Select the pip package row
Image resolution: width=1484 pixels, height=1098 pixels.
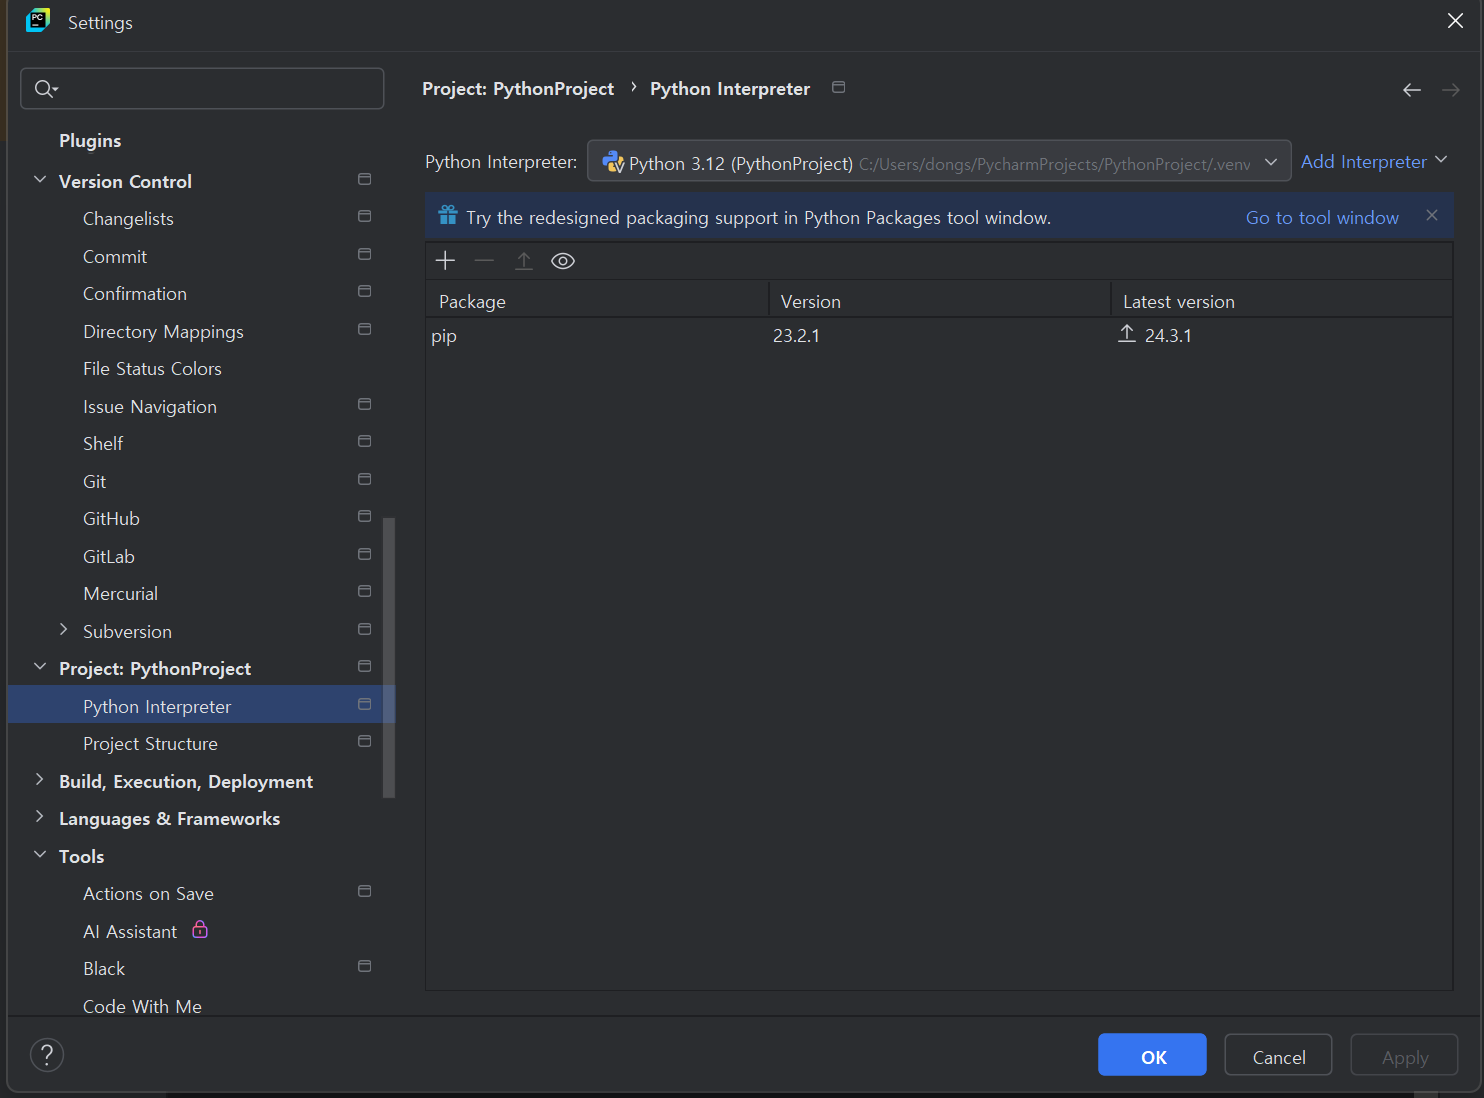(939, 336)
